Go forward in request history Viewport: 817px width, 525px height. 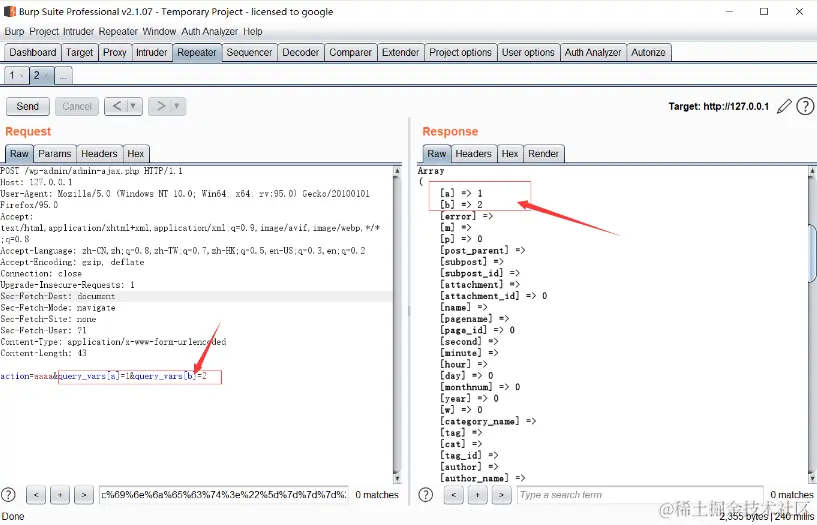(161, 106)
